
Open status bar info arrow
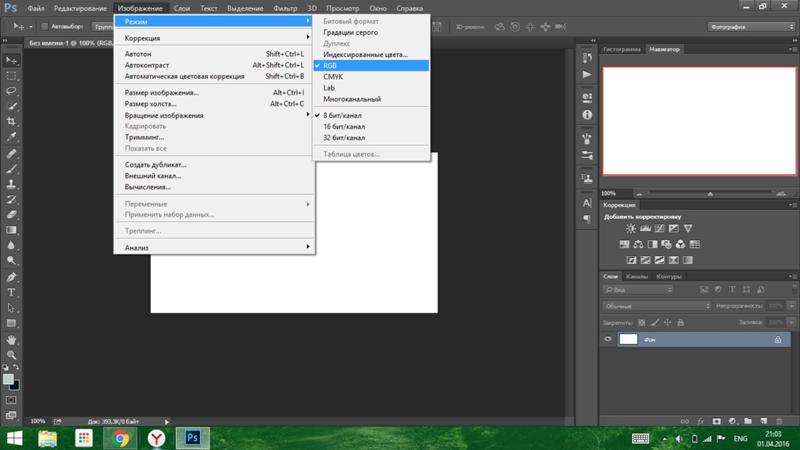(166, 421)
